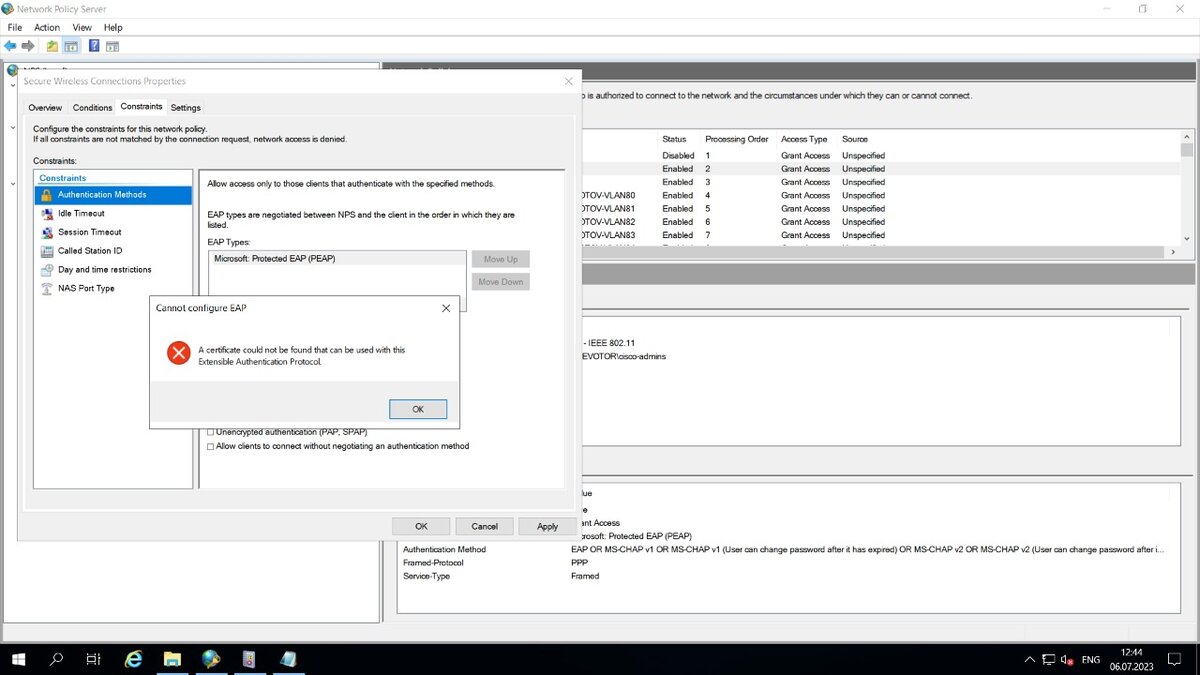
Task: Click the EVOTOR\cisco-admins condition value
Action: coord(623,356)
